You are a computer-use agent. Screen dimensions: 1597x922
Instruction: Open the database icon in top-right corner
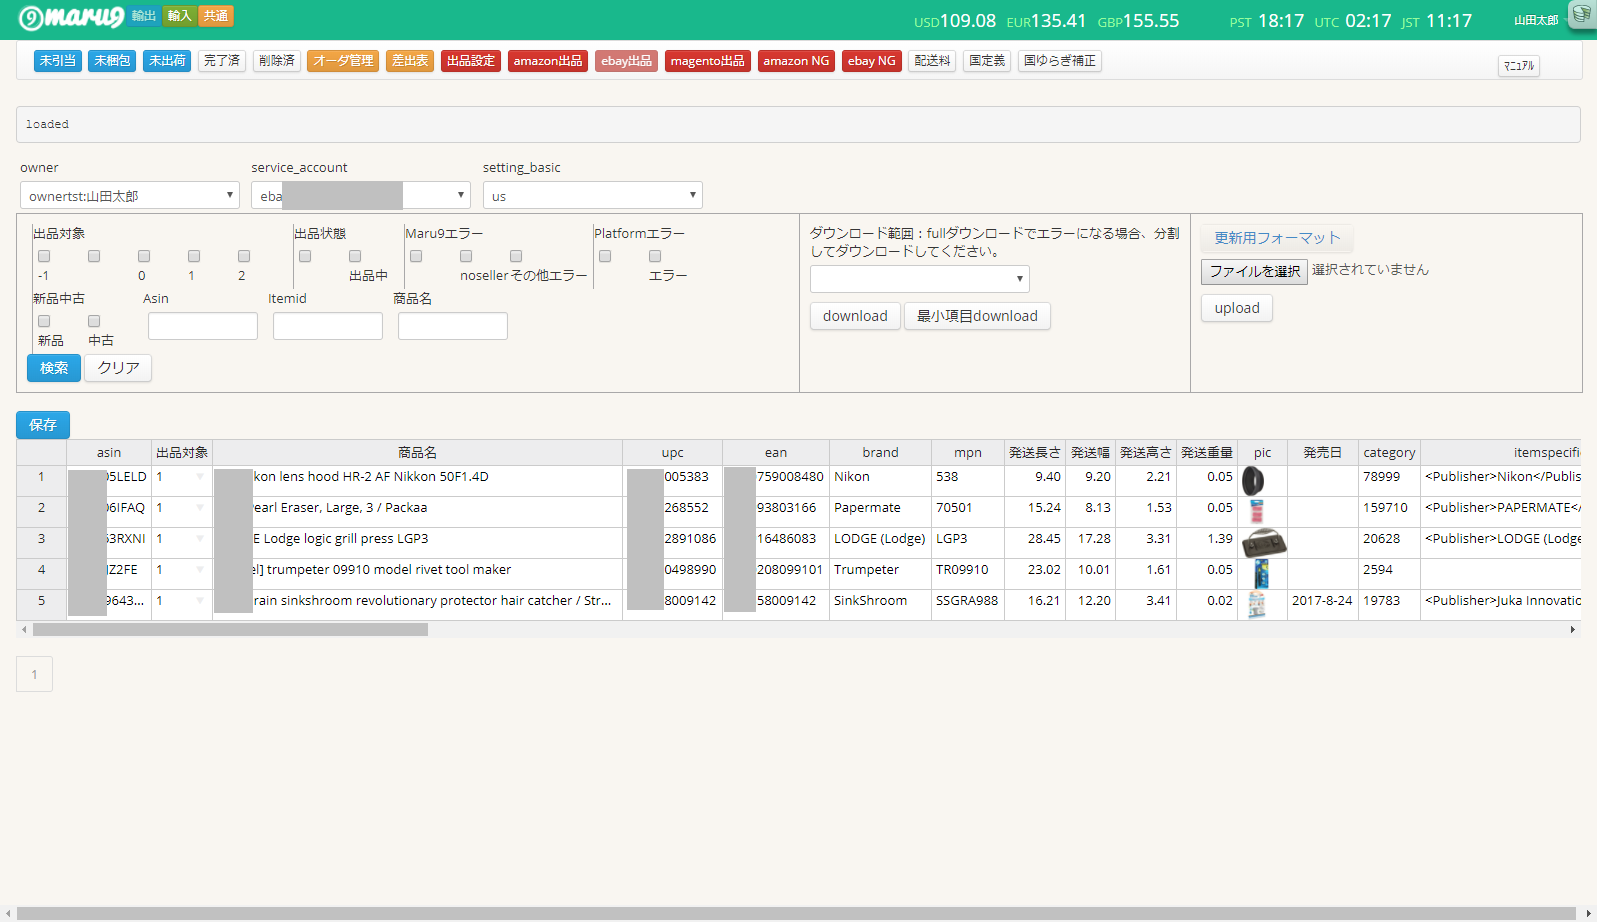(1581, 14)
